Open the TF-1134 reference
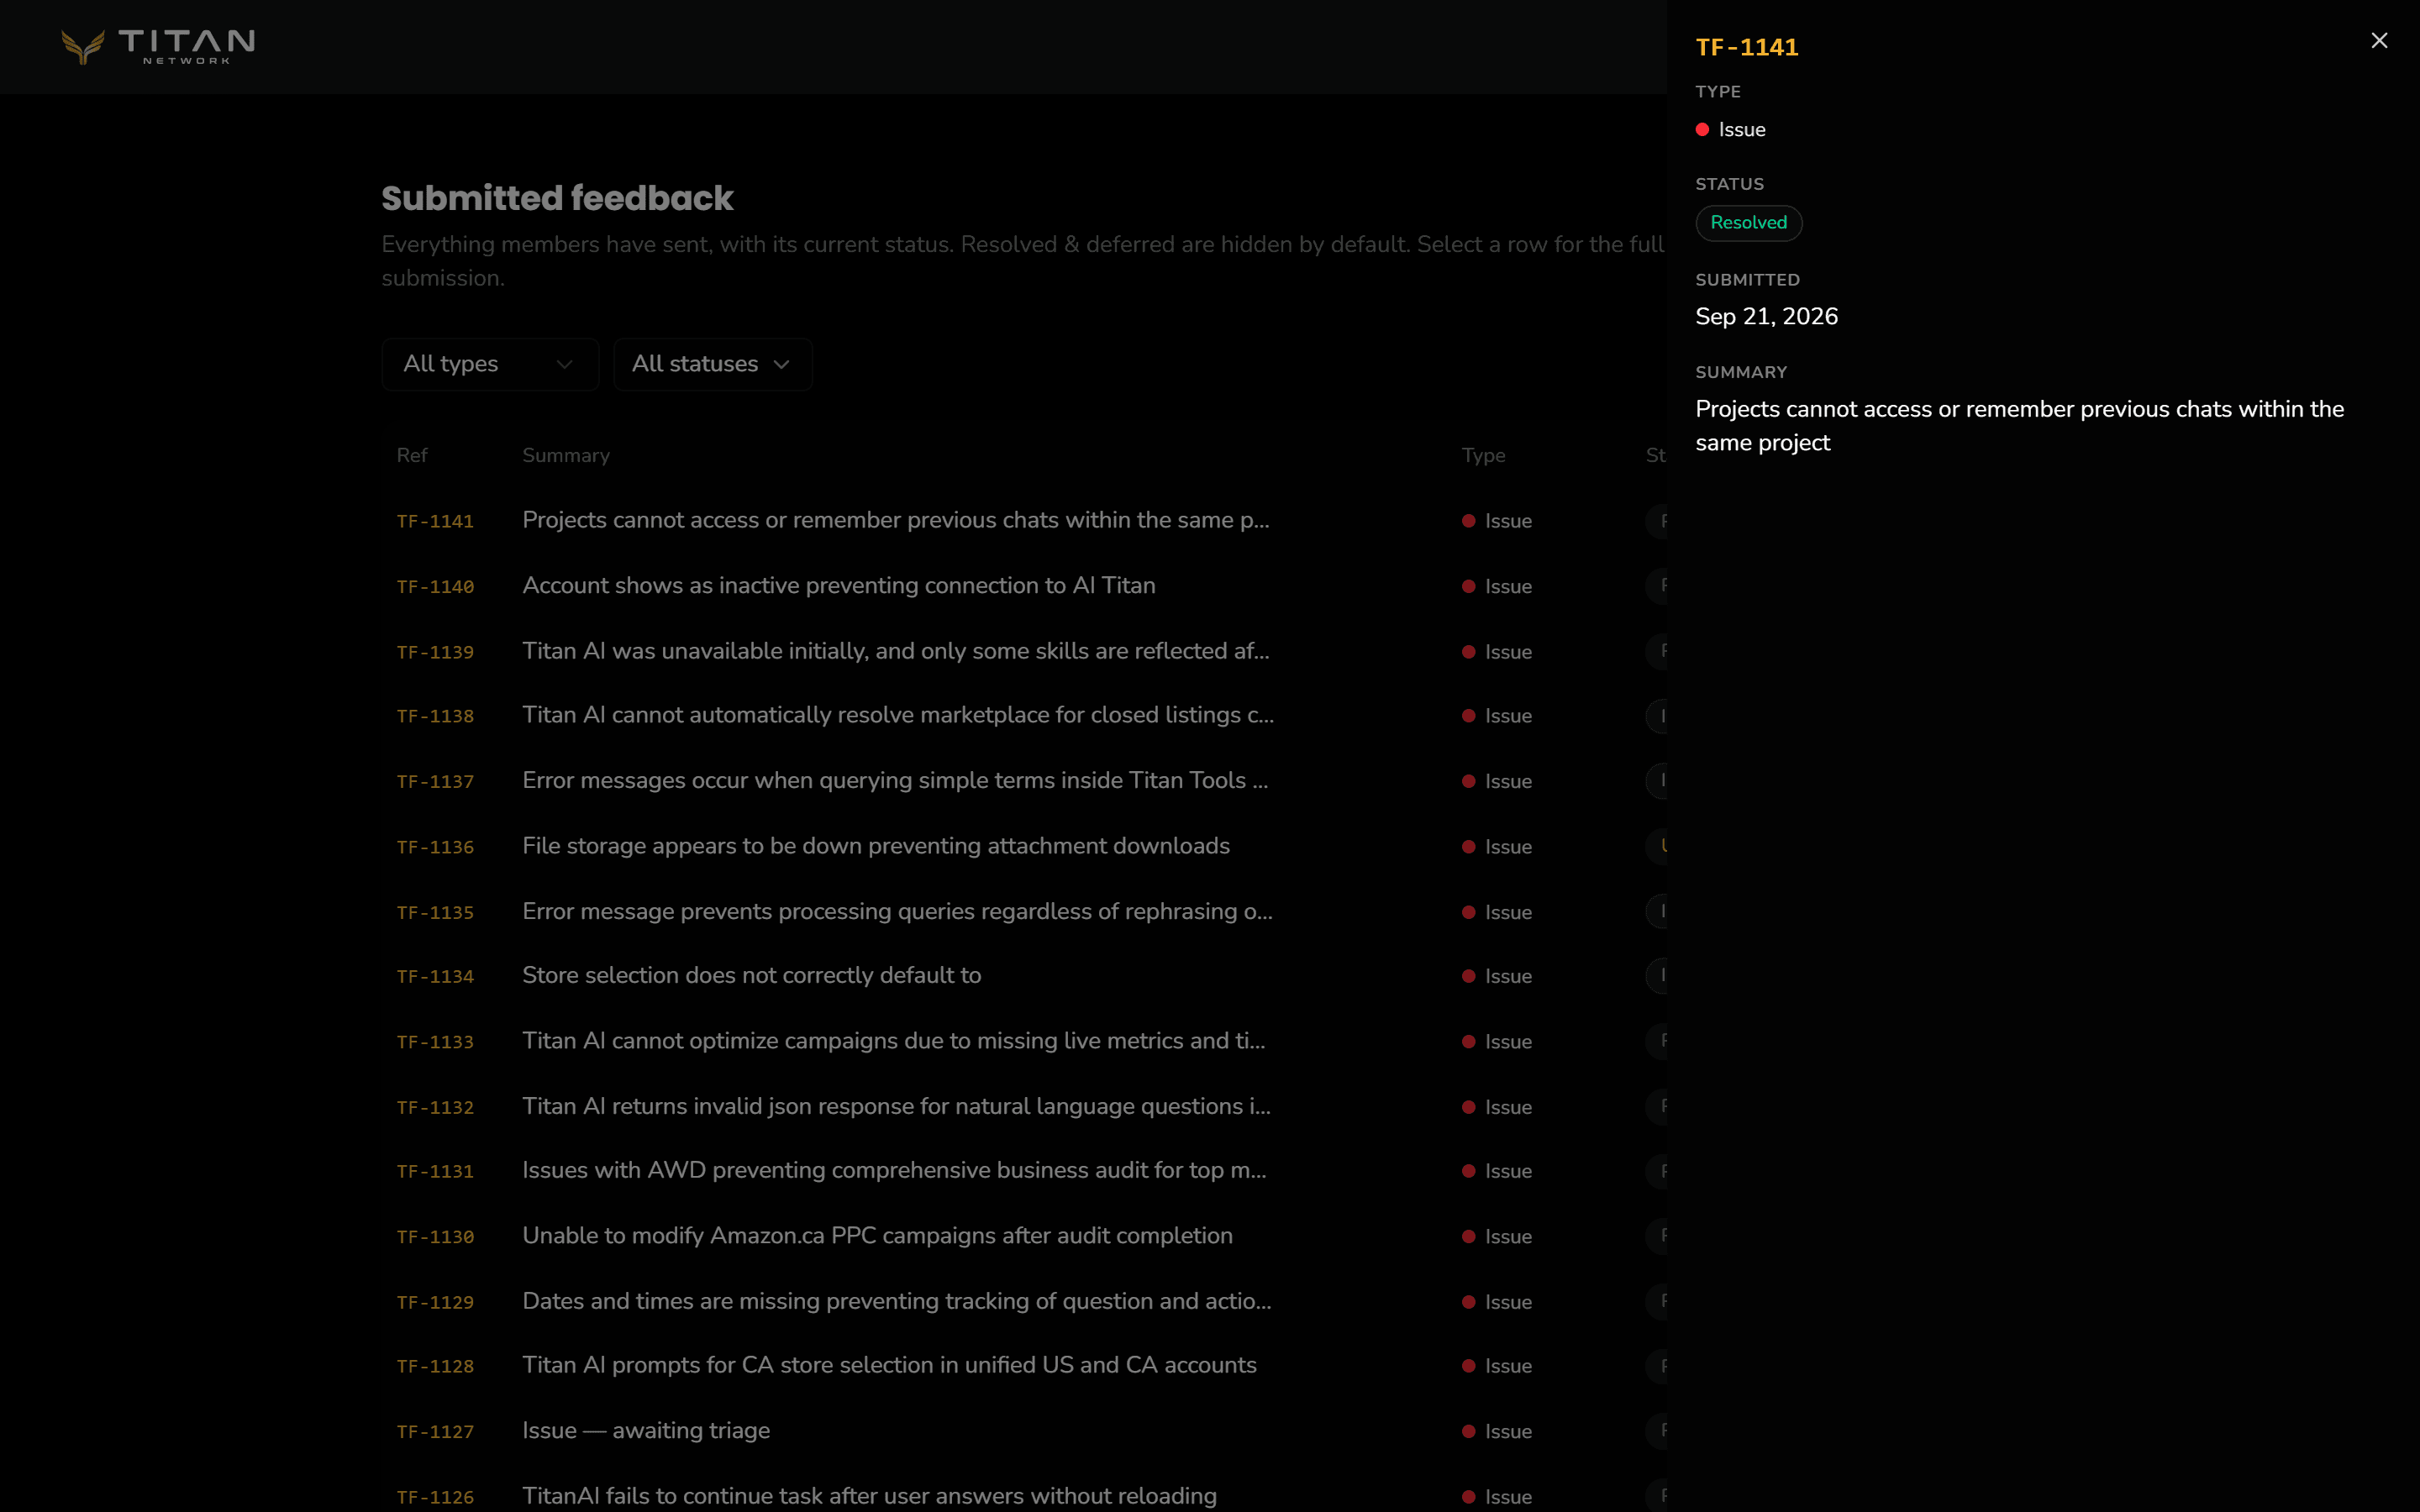 point(435,976)
